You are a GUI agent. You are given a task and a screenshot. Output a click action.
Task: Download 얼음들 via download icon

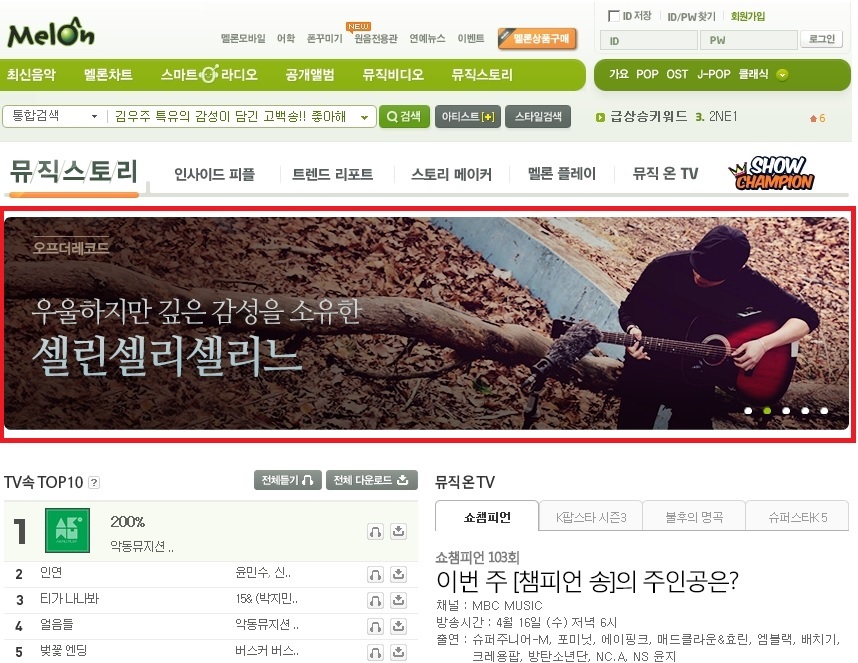[x=399, y=626]
